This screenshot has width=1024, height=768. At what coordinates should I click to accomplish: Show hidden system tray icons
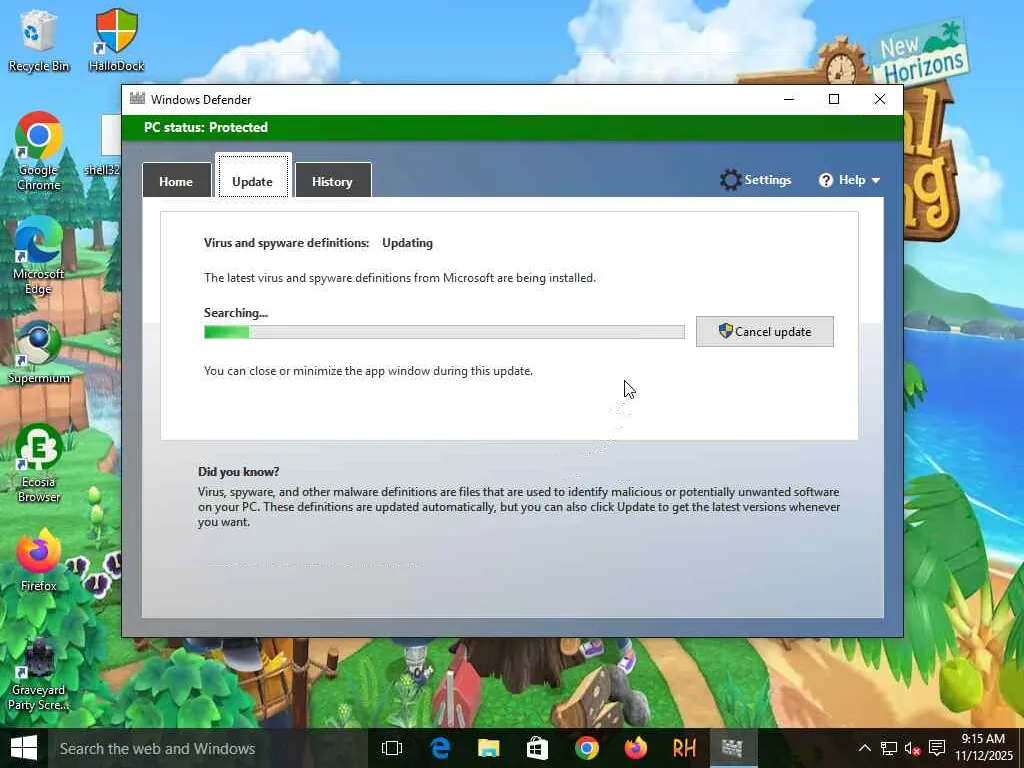(865, 748)
